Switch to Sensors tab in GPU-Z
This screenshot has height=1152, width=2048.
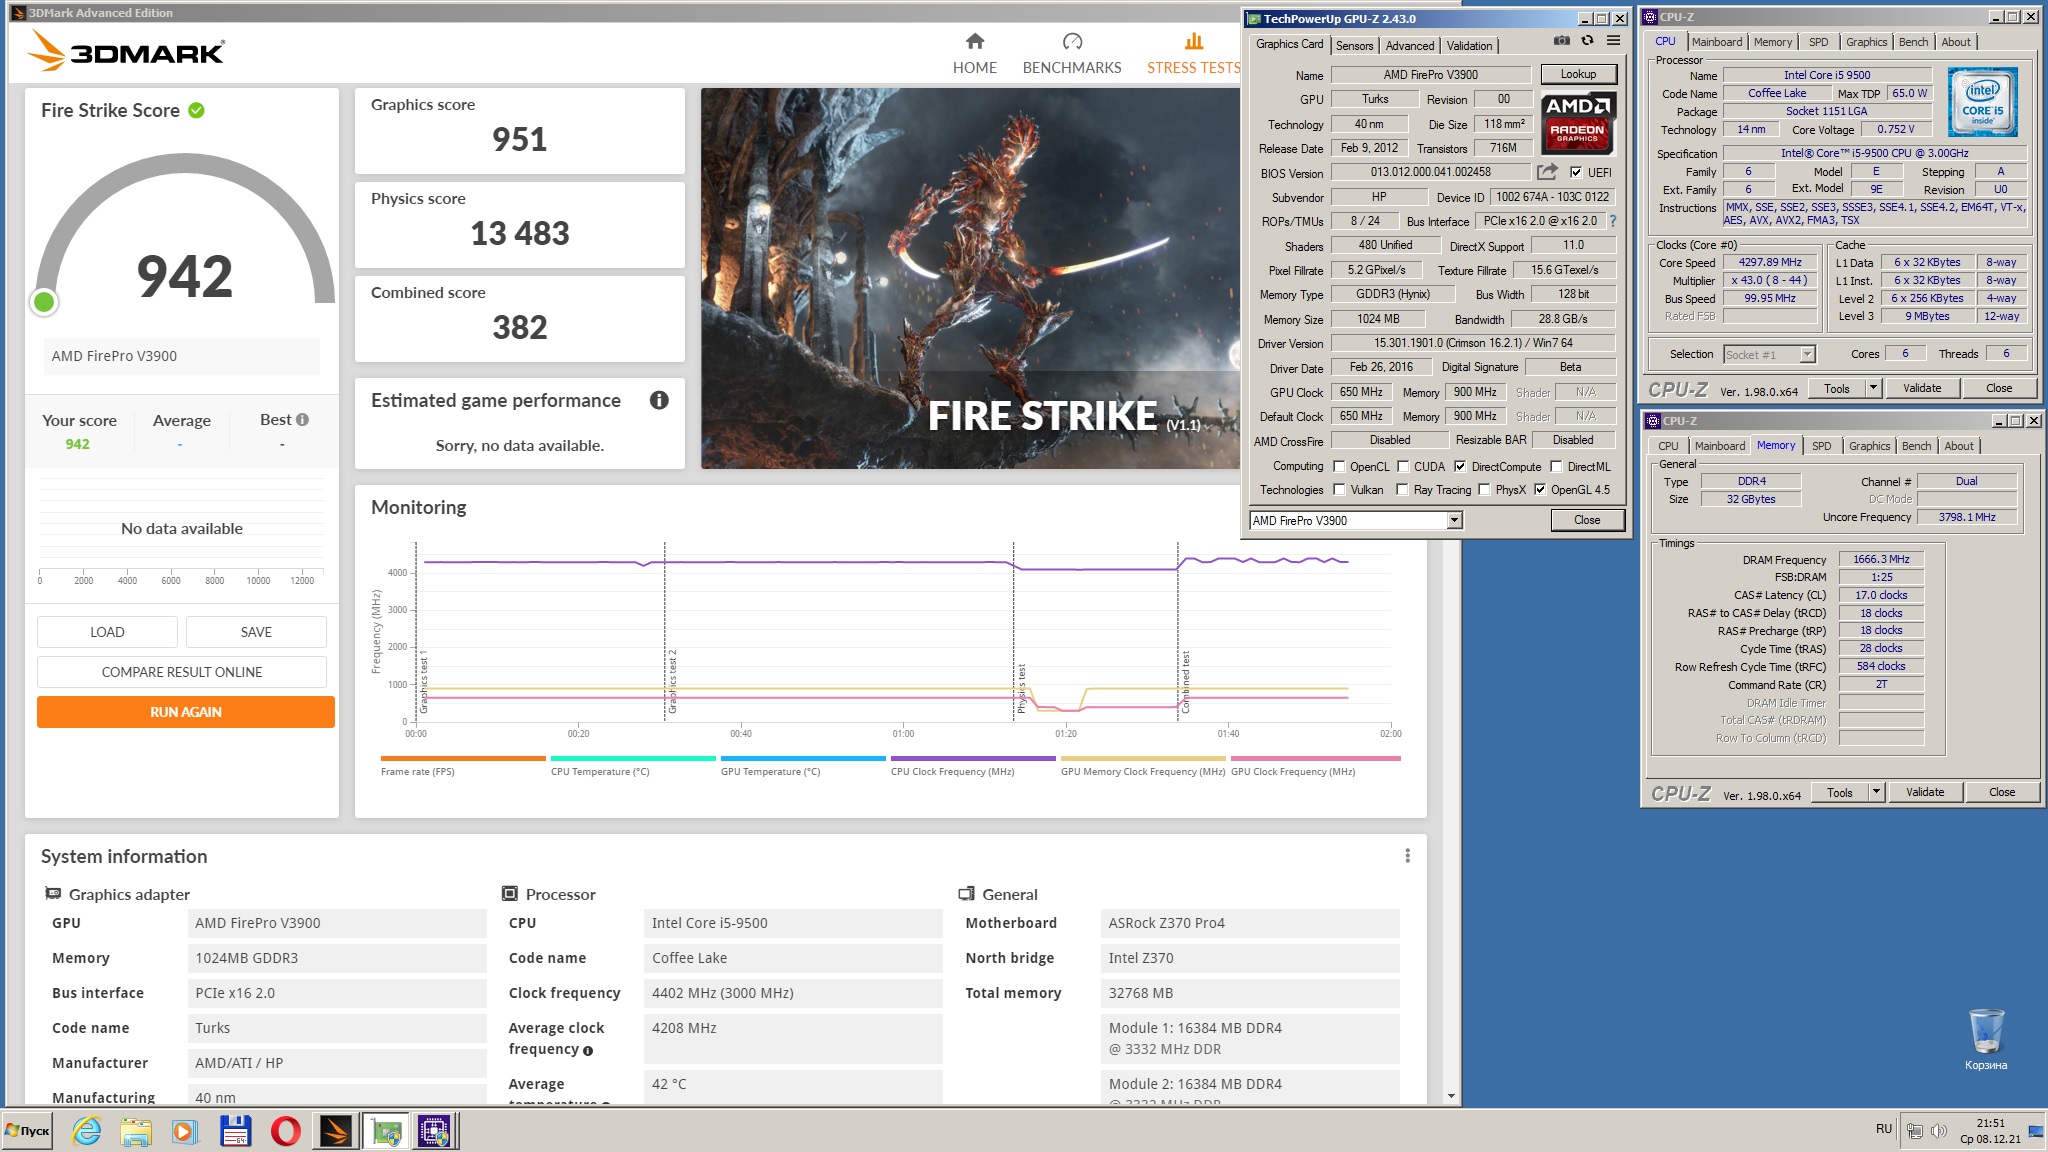tap(1354, 45)
